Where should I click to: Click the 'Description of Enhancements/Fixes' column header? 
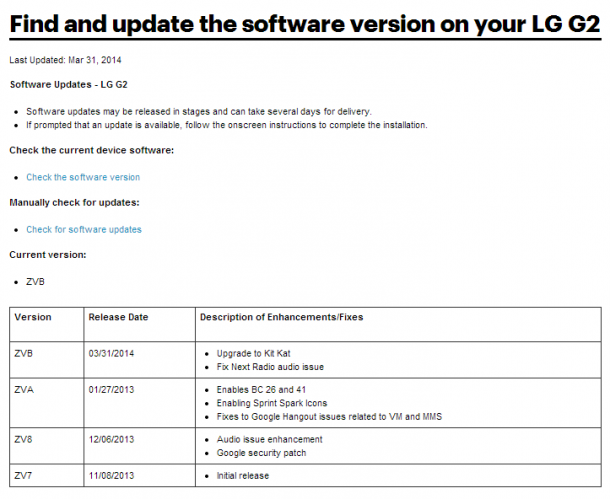coord(281,317)
